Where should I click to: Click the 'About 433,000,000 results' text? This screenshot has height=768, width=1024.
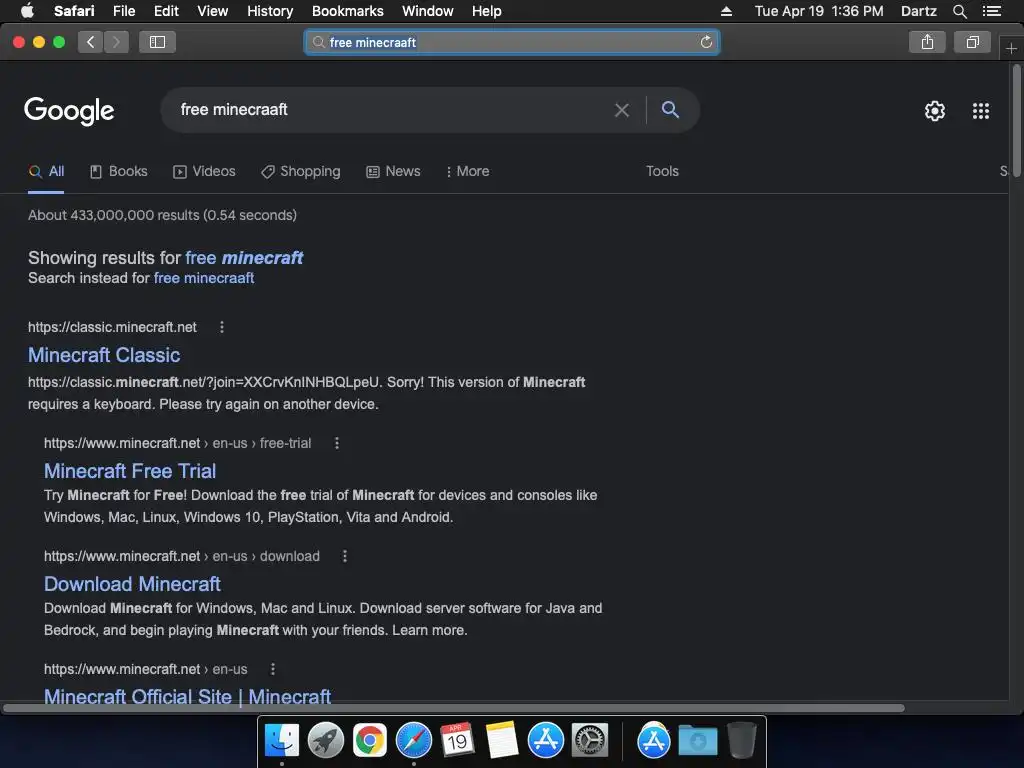point(163,216)
